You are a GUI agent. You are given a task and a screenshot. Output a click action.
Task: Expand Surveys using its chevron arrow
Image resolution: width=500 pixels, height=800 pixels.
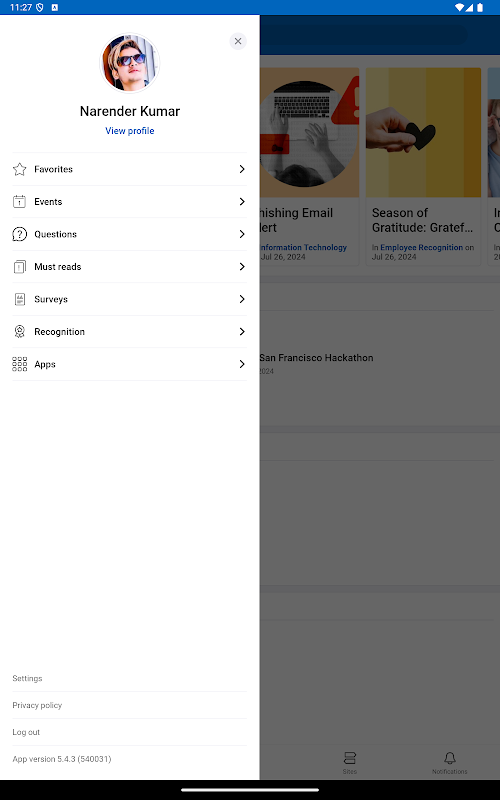click(242, 299)
